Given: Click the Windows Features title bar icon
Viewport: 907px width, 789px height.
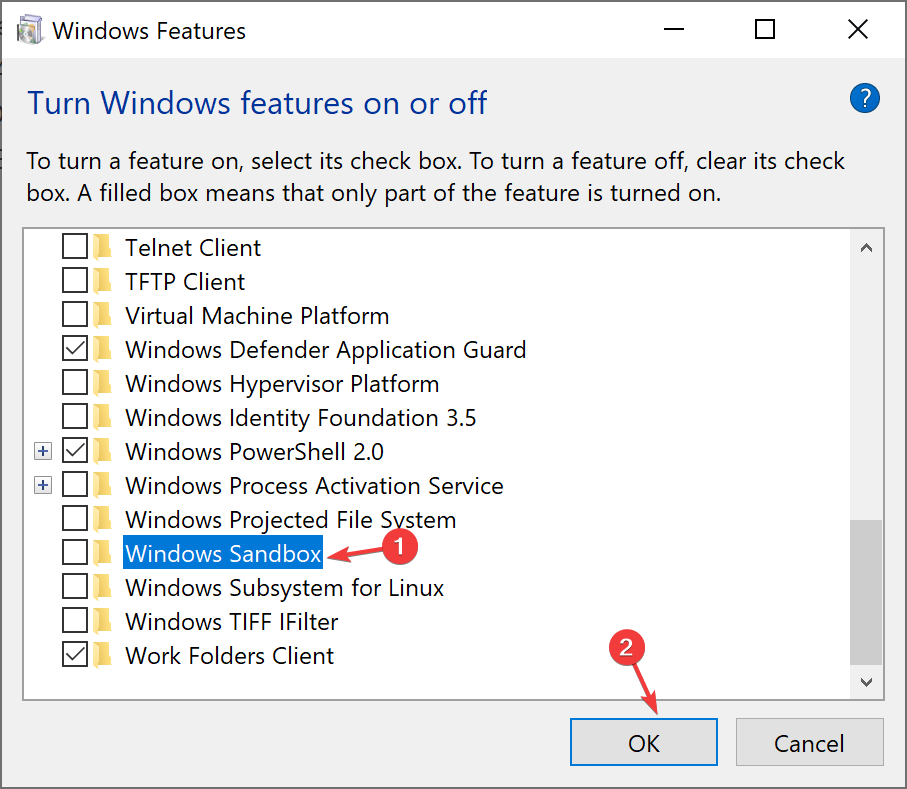Looking at the screenshot, I should click(30, 30).
